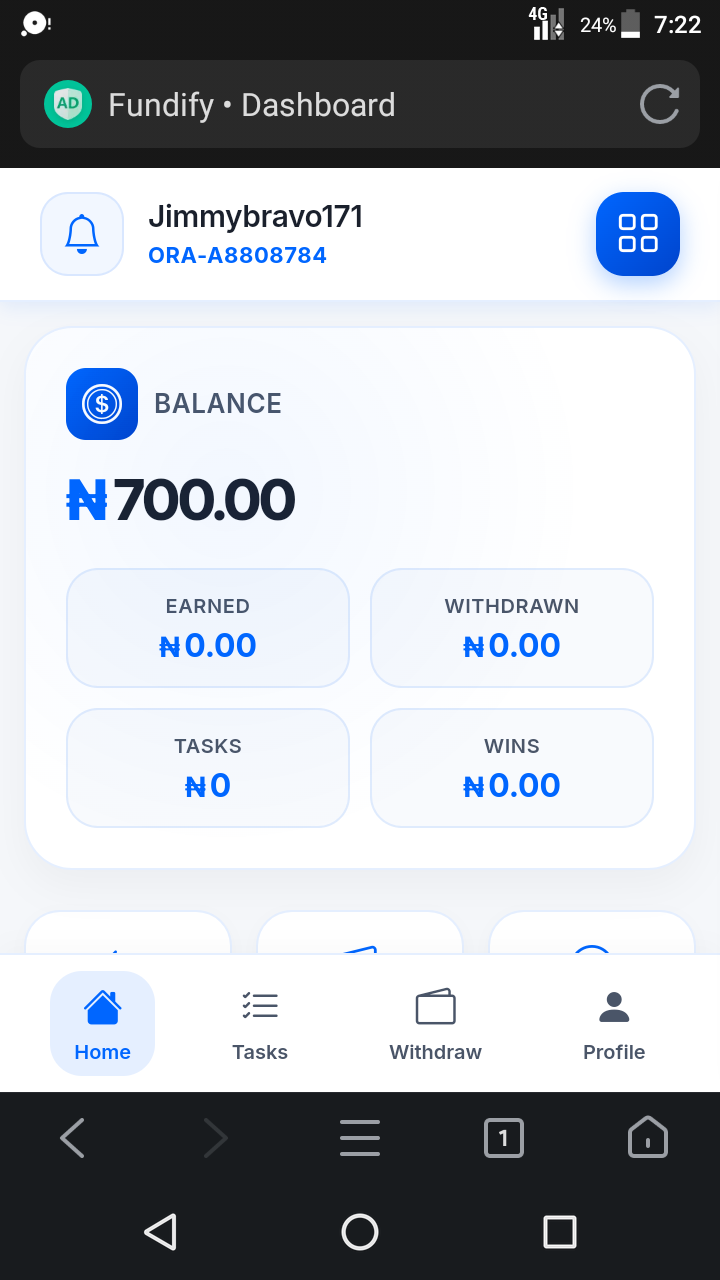
Task: Switch to the Tasks tab
Action: [x=260, y=1024]
